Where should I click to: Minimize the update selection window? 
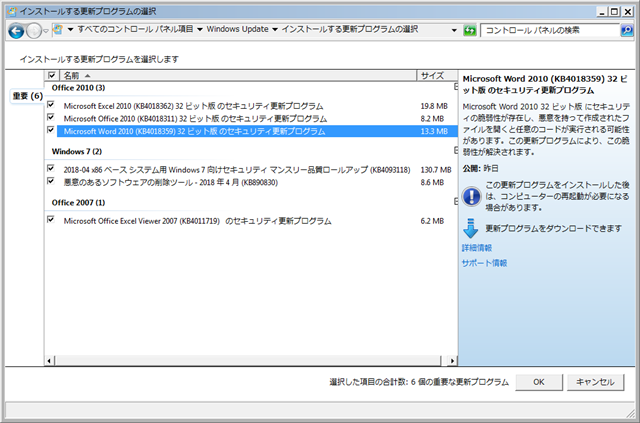tap(602, 12)
